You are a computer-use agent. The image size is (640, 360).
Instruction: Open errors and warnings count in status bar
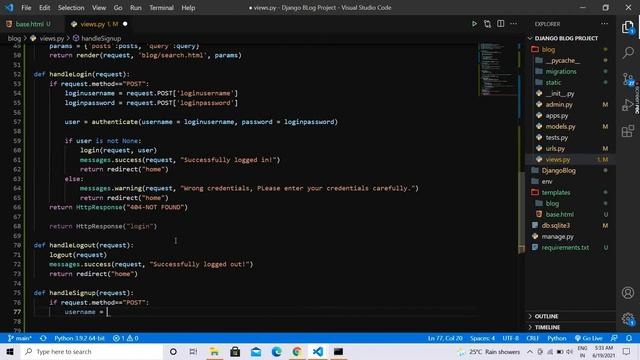pyautogui.click(x=125, y=338)
